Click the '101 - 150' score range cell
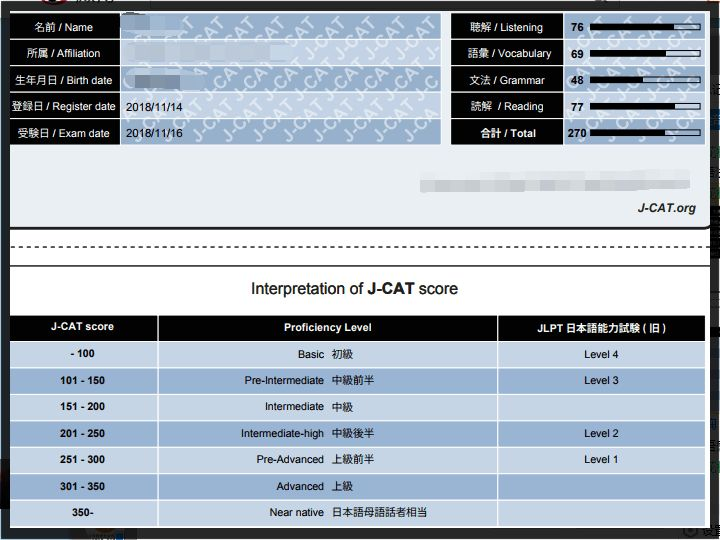Viewport: 720px width, 540px height. (x=83, y=381)
